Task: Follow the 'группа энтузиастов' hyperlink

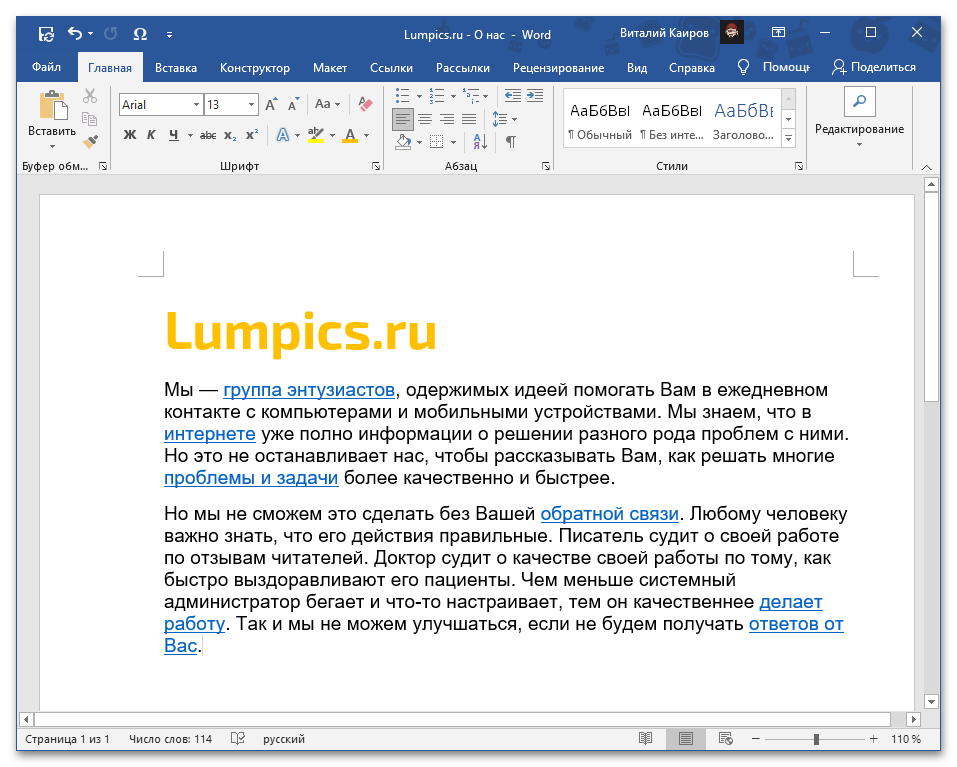Action: pyautogui.click(x=309, y=389)
